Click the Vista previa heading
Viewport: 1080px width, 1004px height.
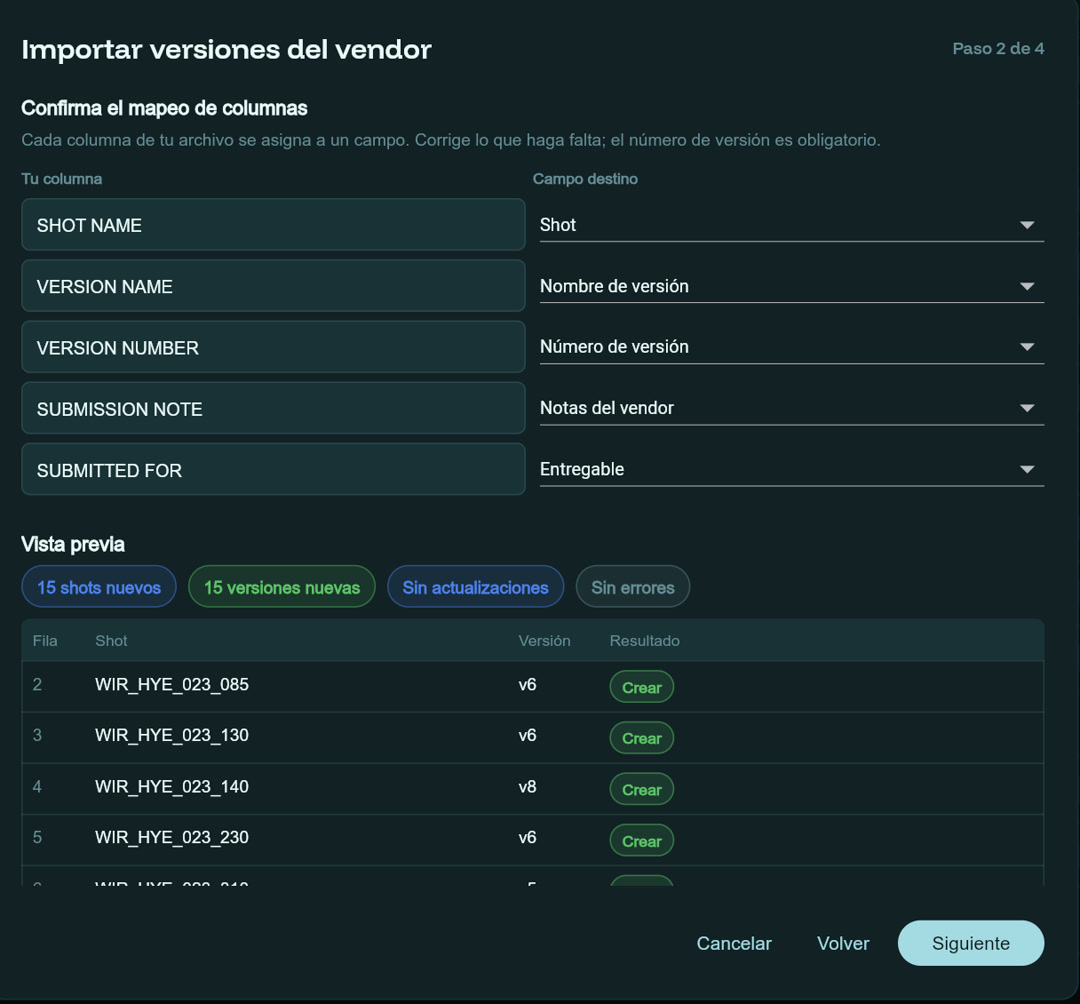click(73, 544)
